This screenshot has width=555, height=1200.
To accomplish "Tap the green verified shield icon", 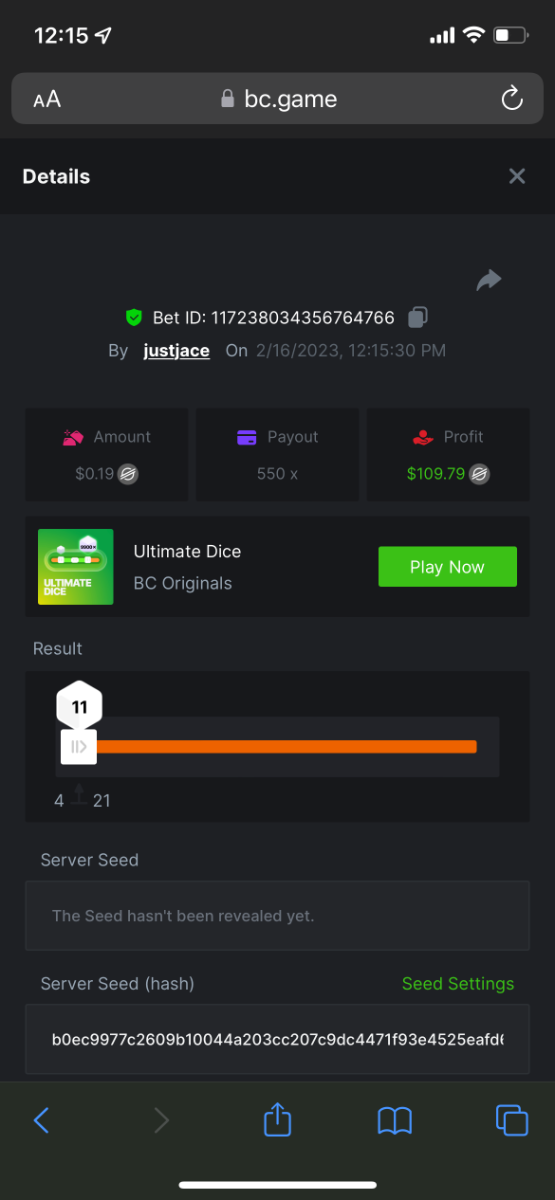I will [134, 318].
